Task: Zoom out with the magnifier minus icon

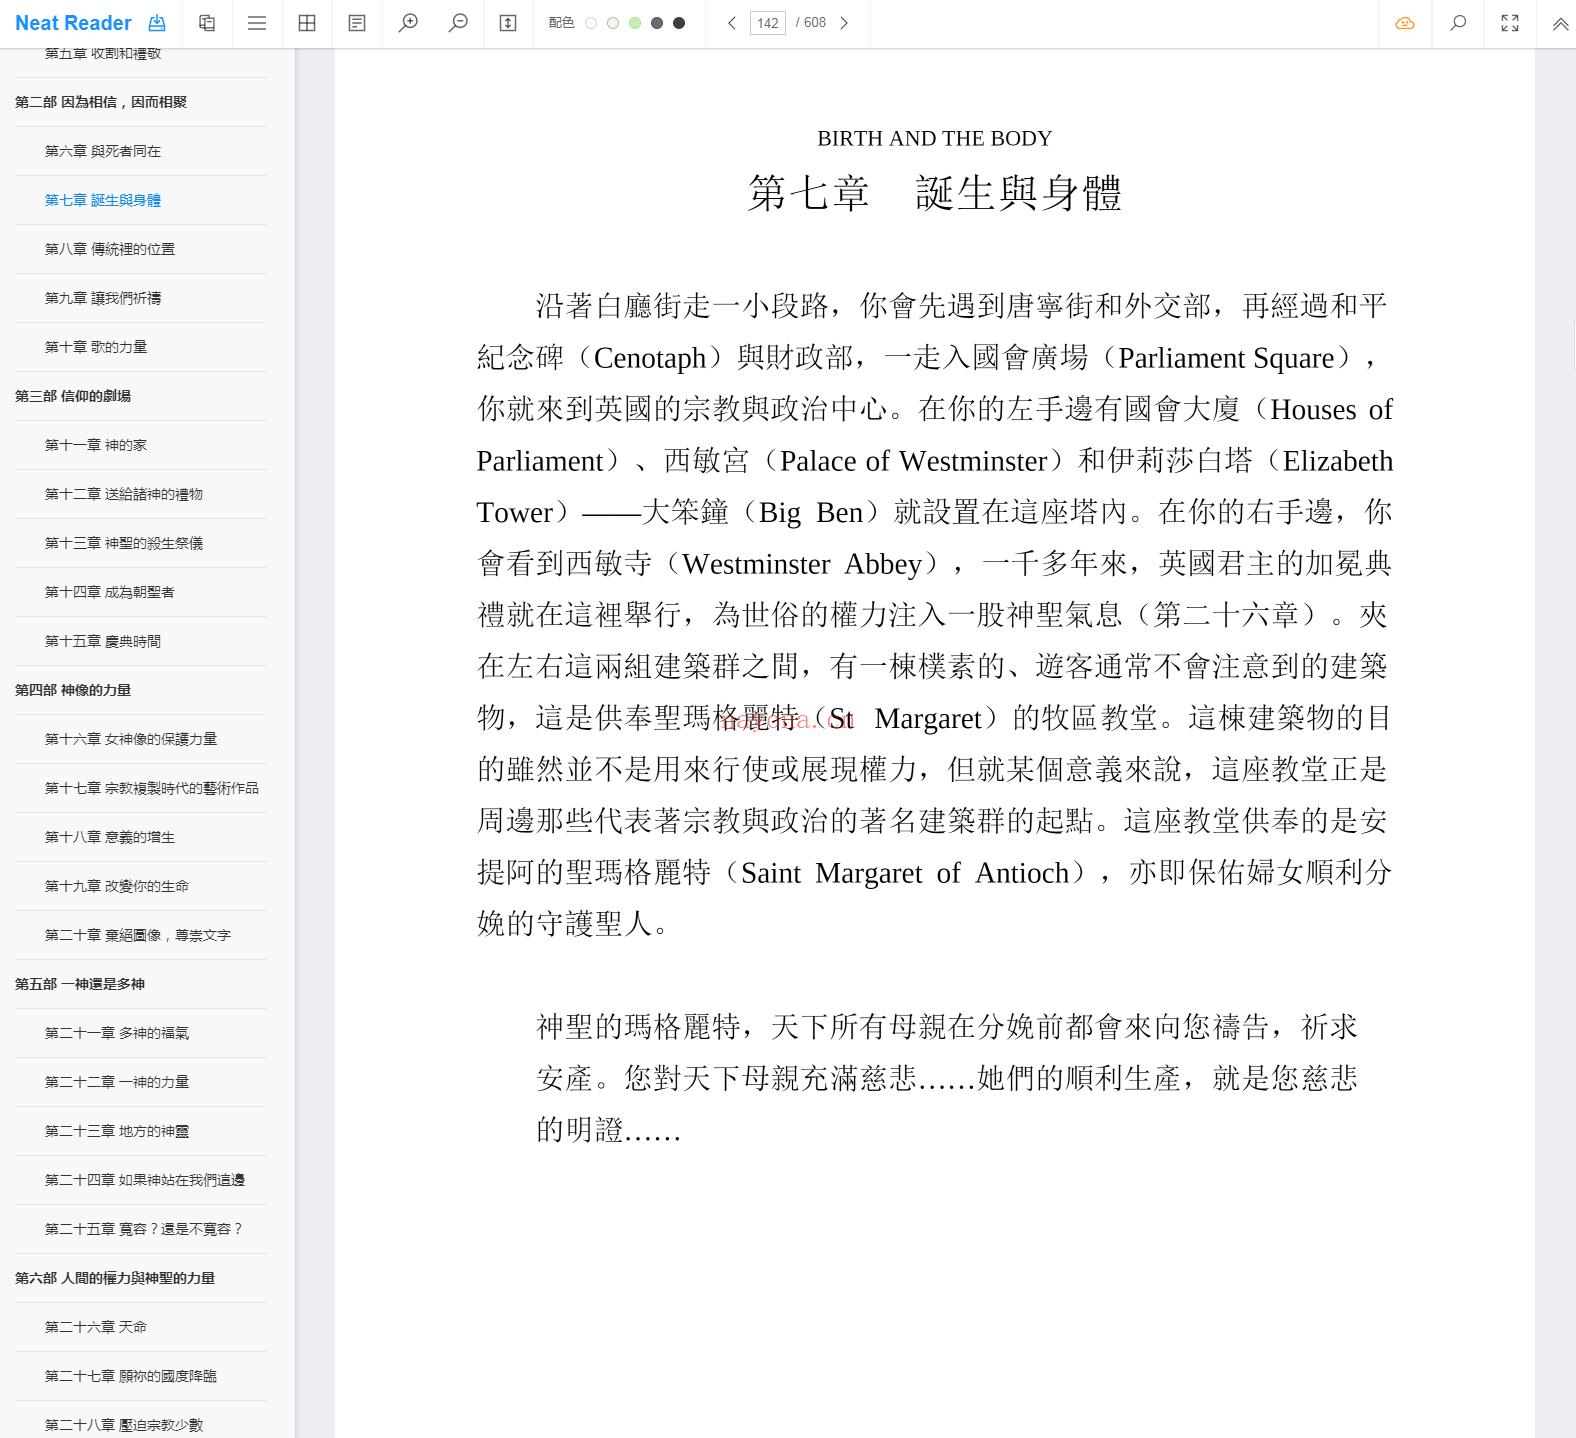Action: (x=458, y=23)
